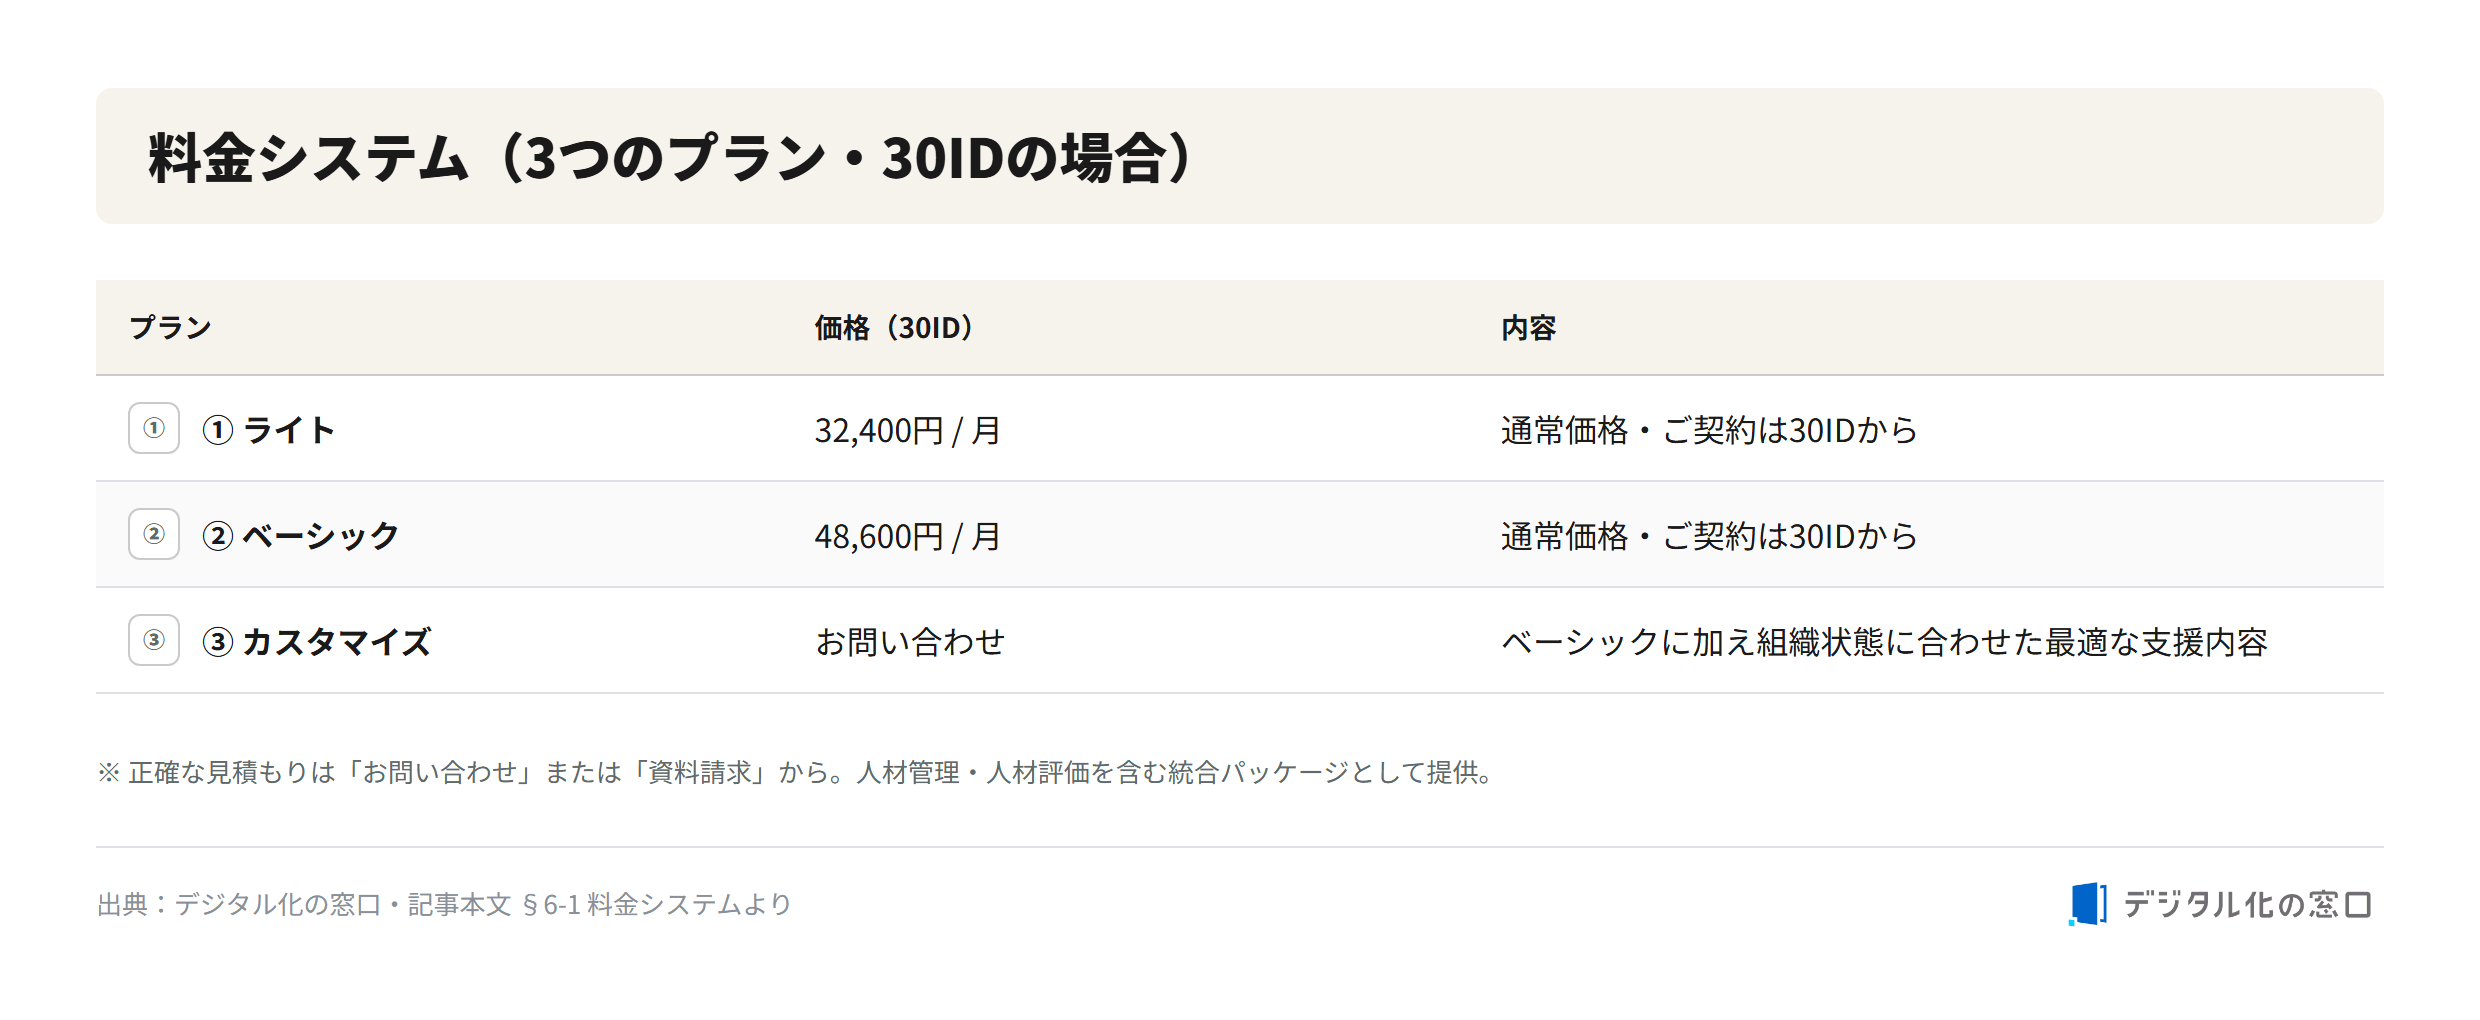The height and width of the screenshot is (1020, 2480).
Task: Click the 内容 column header
Action: tap(1528, 327)
